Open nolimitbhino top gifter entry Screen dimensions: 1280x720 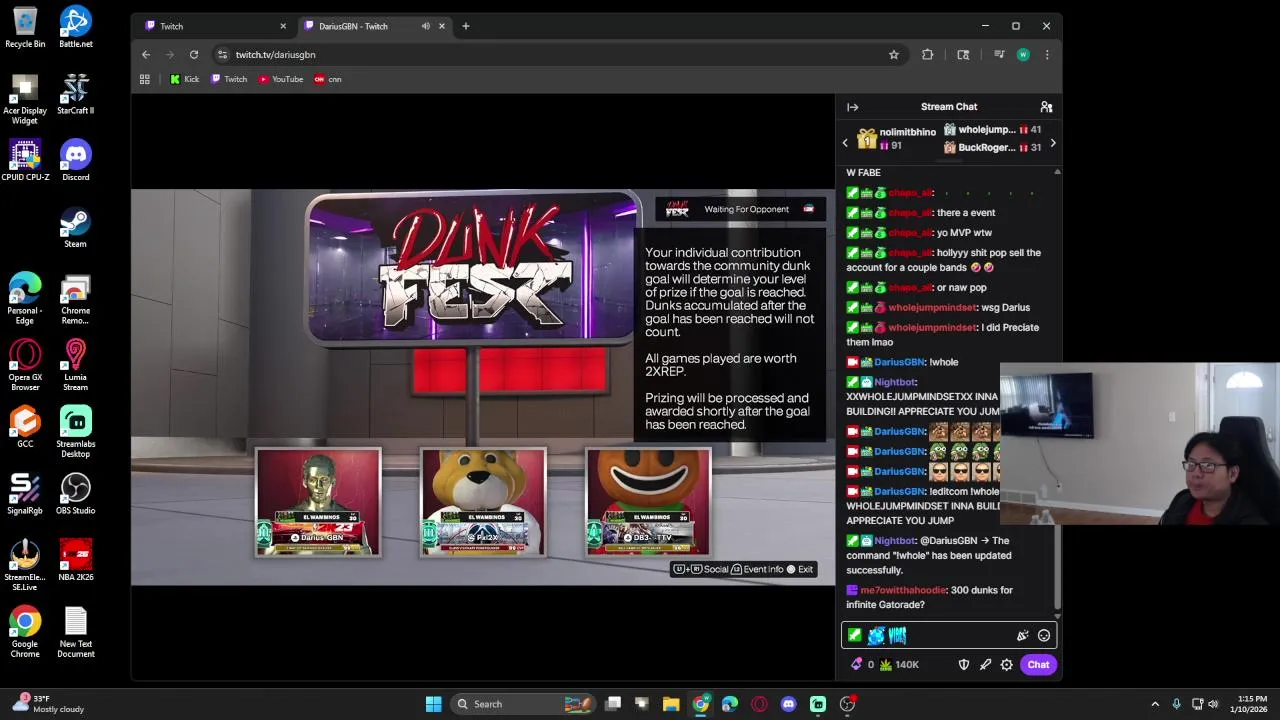click(x=897, y=139)
